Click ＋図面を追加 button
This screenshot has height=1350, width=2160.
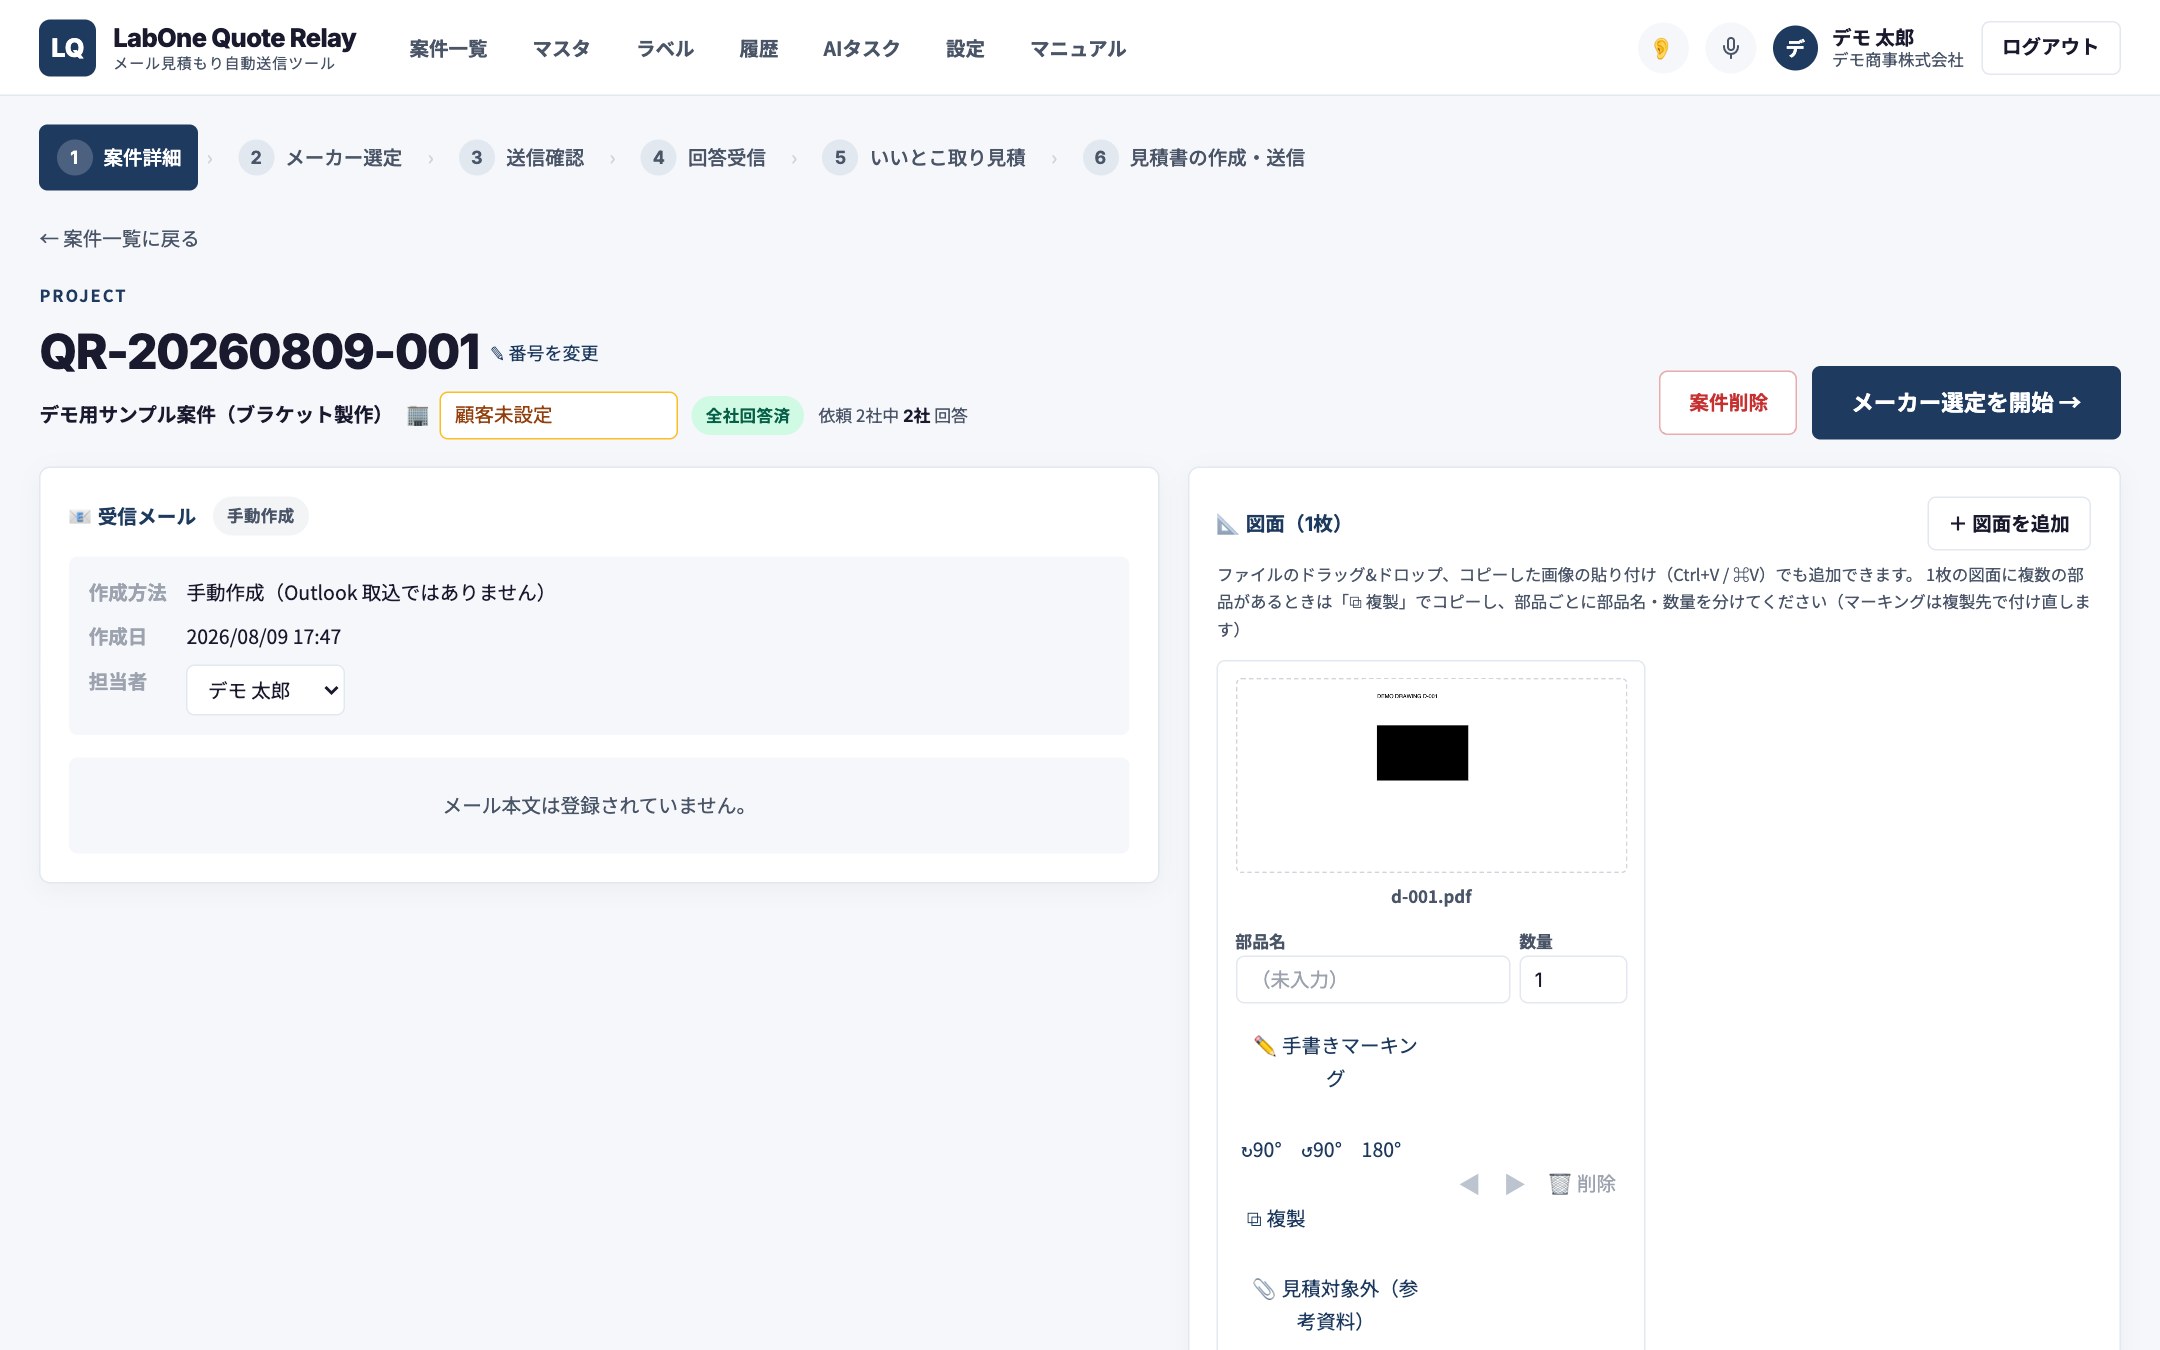[2008, 523]
